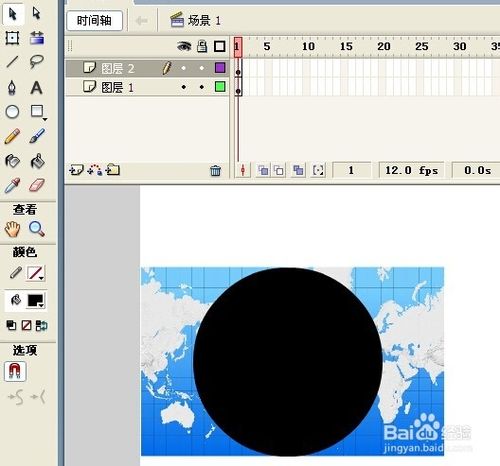The image size is (500, 466).
Task: Toggle visibility dot of 图层 2
Action: pos(183,68)
